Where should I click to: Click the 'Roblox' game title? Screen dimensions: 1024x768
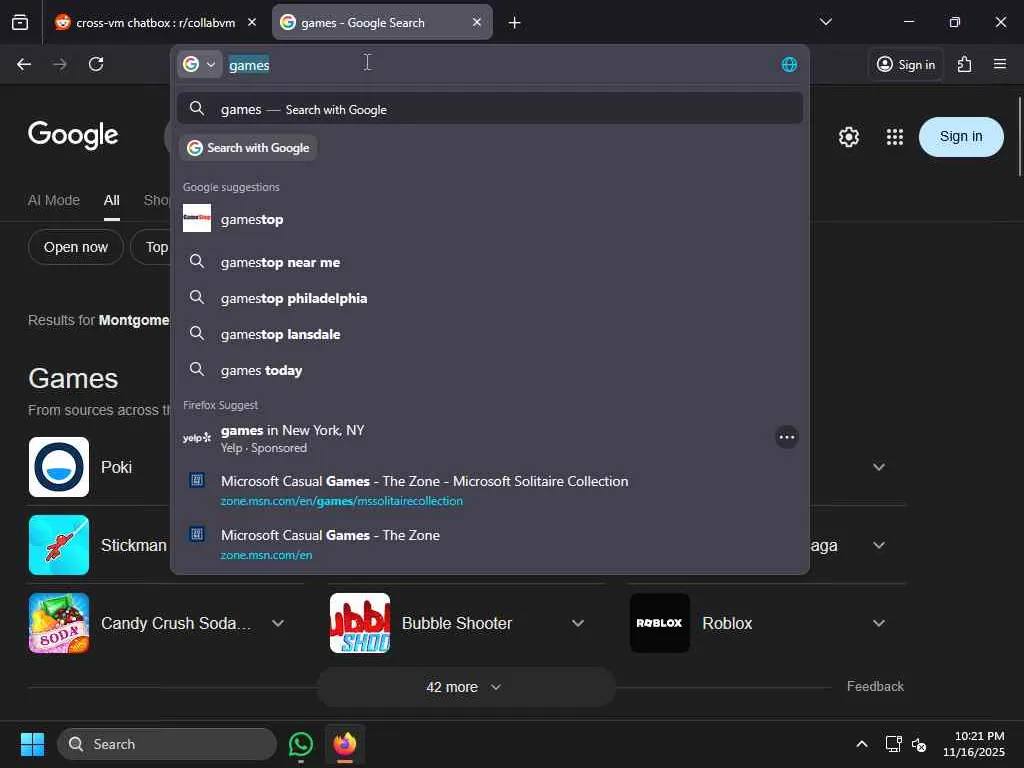(727, 623)
